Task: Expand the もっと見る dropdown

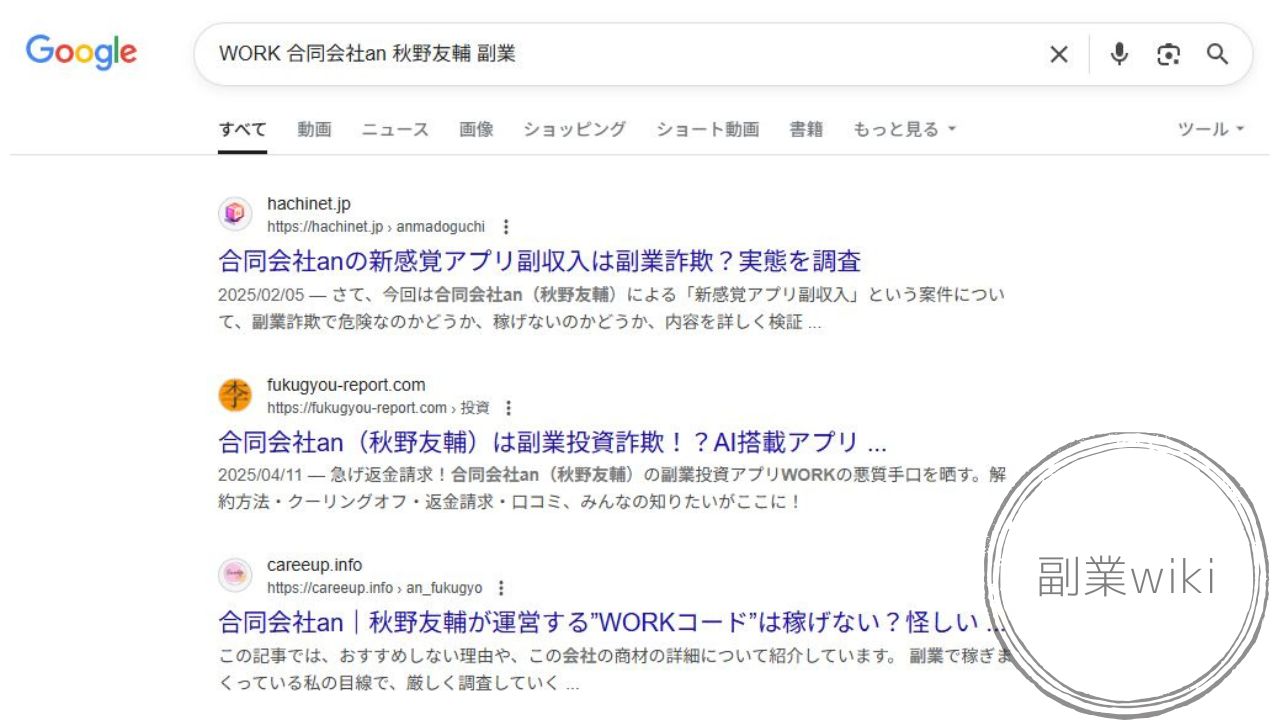Action: [x=905, y=129]
